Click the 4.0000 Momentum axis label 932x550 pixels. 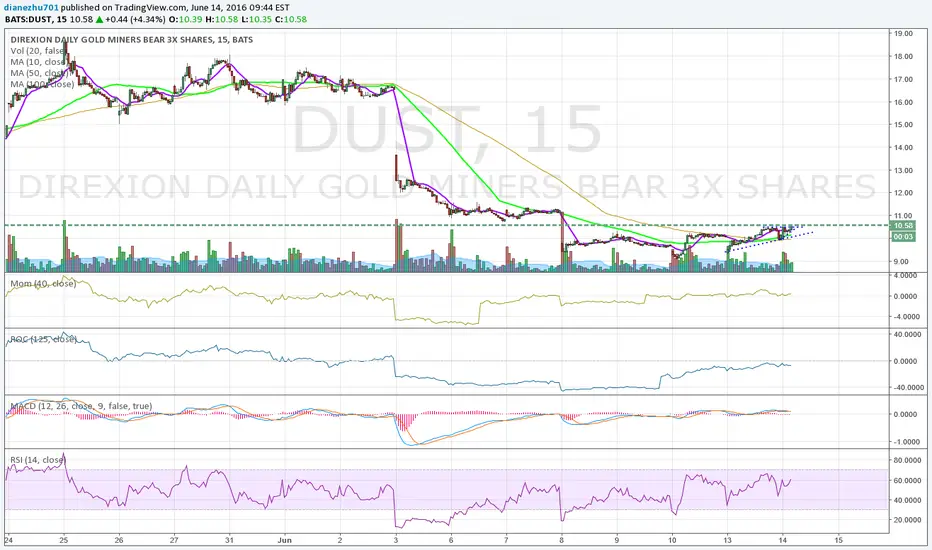(905, 276)
